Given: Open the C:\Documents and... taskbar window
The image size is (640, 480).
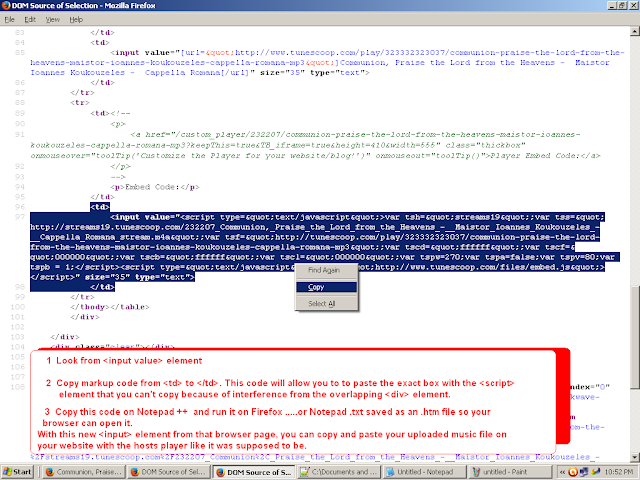Looking at the screenshot, I should (x=339, y=472).
